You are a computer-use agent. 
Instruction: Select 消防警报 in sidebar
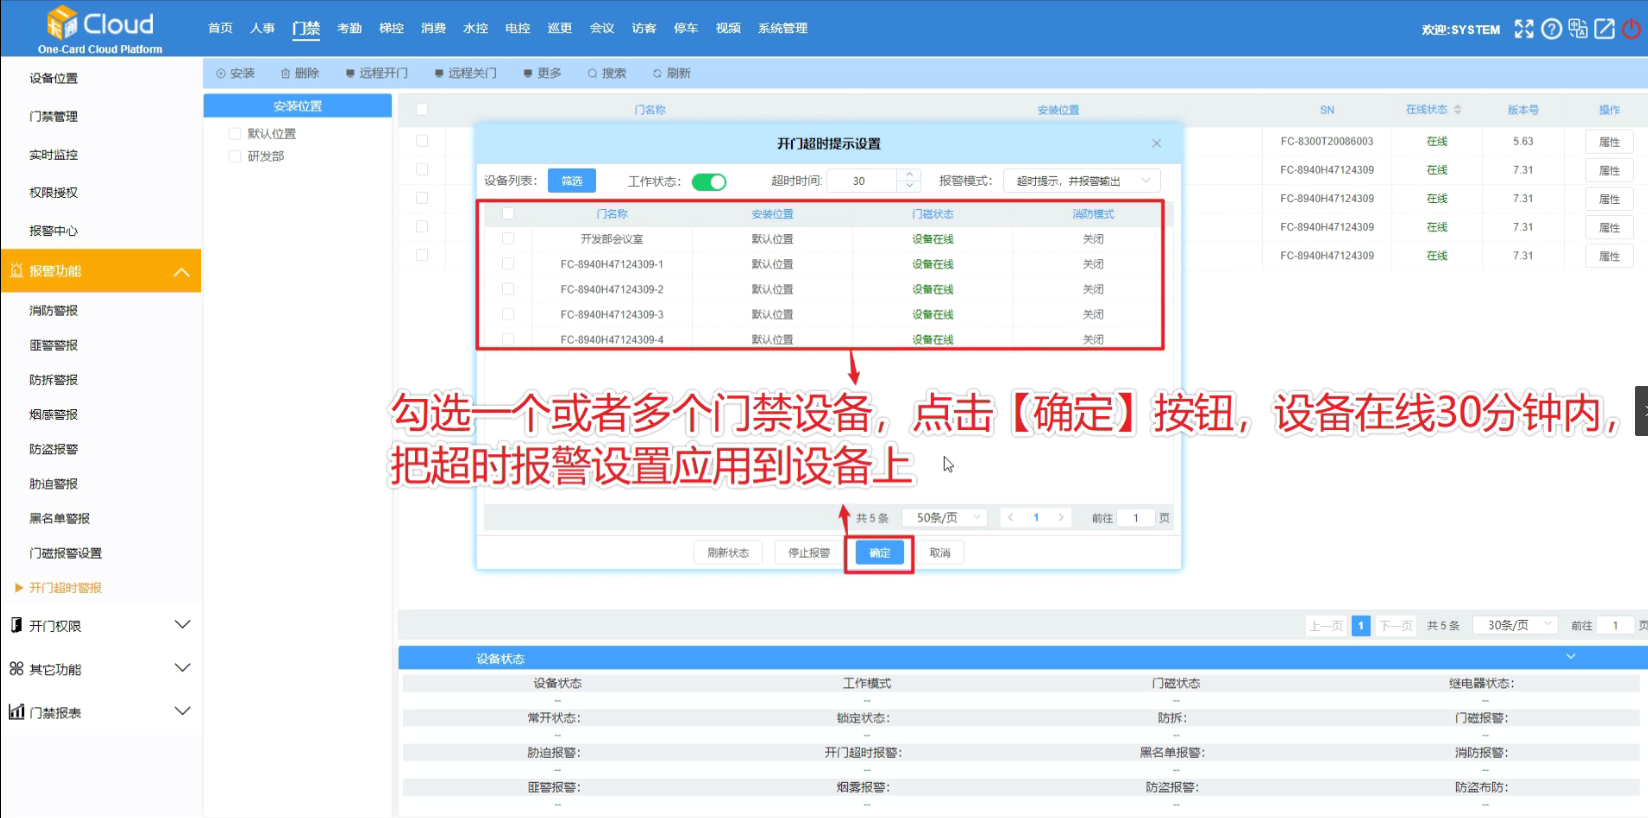pyautogui.click(x=54, y=310)
